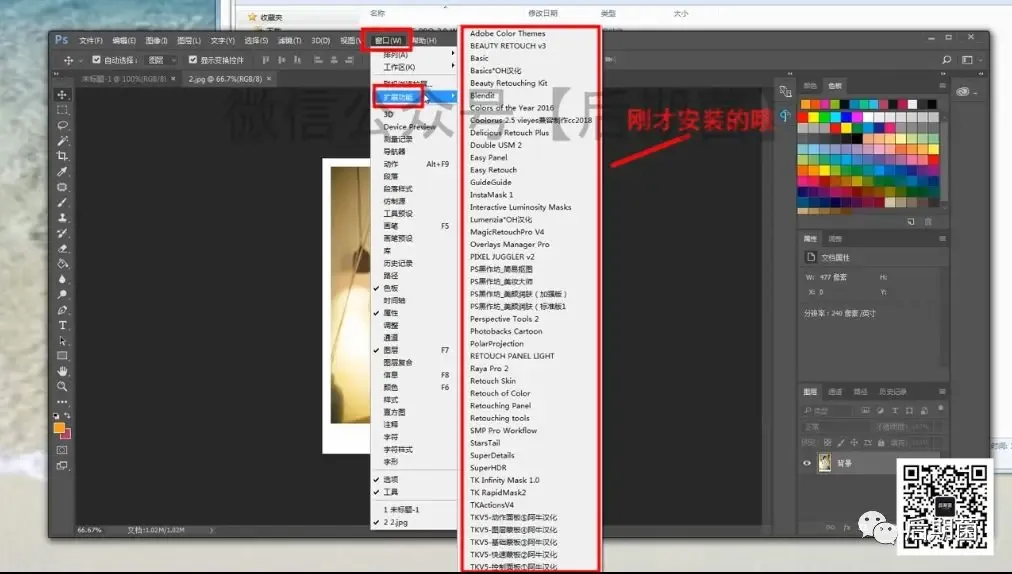This screenshot has height=574, width=1012.
Task: Toggle 自动选择 checkbox in options bar
Action: (x=96, y=59)
